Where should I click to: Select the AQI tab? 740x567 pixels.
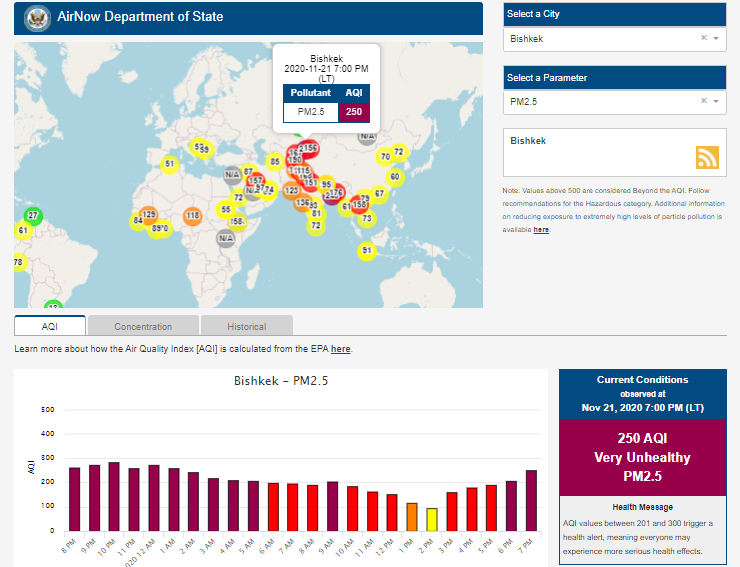(49, 326)
